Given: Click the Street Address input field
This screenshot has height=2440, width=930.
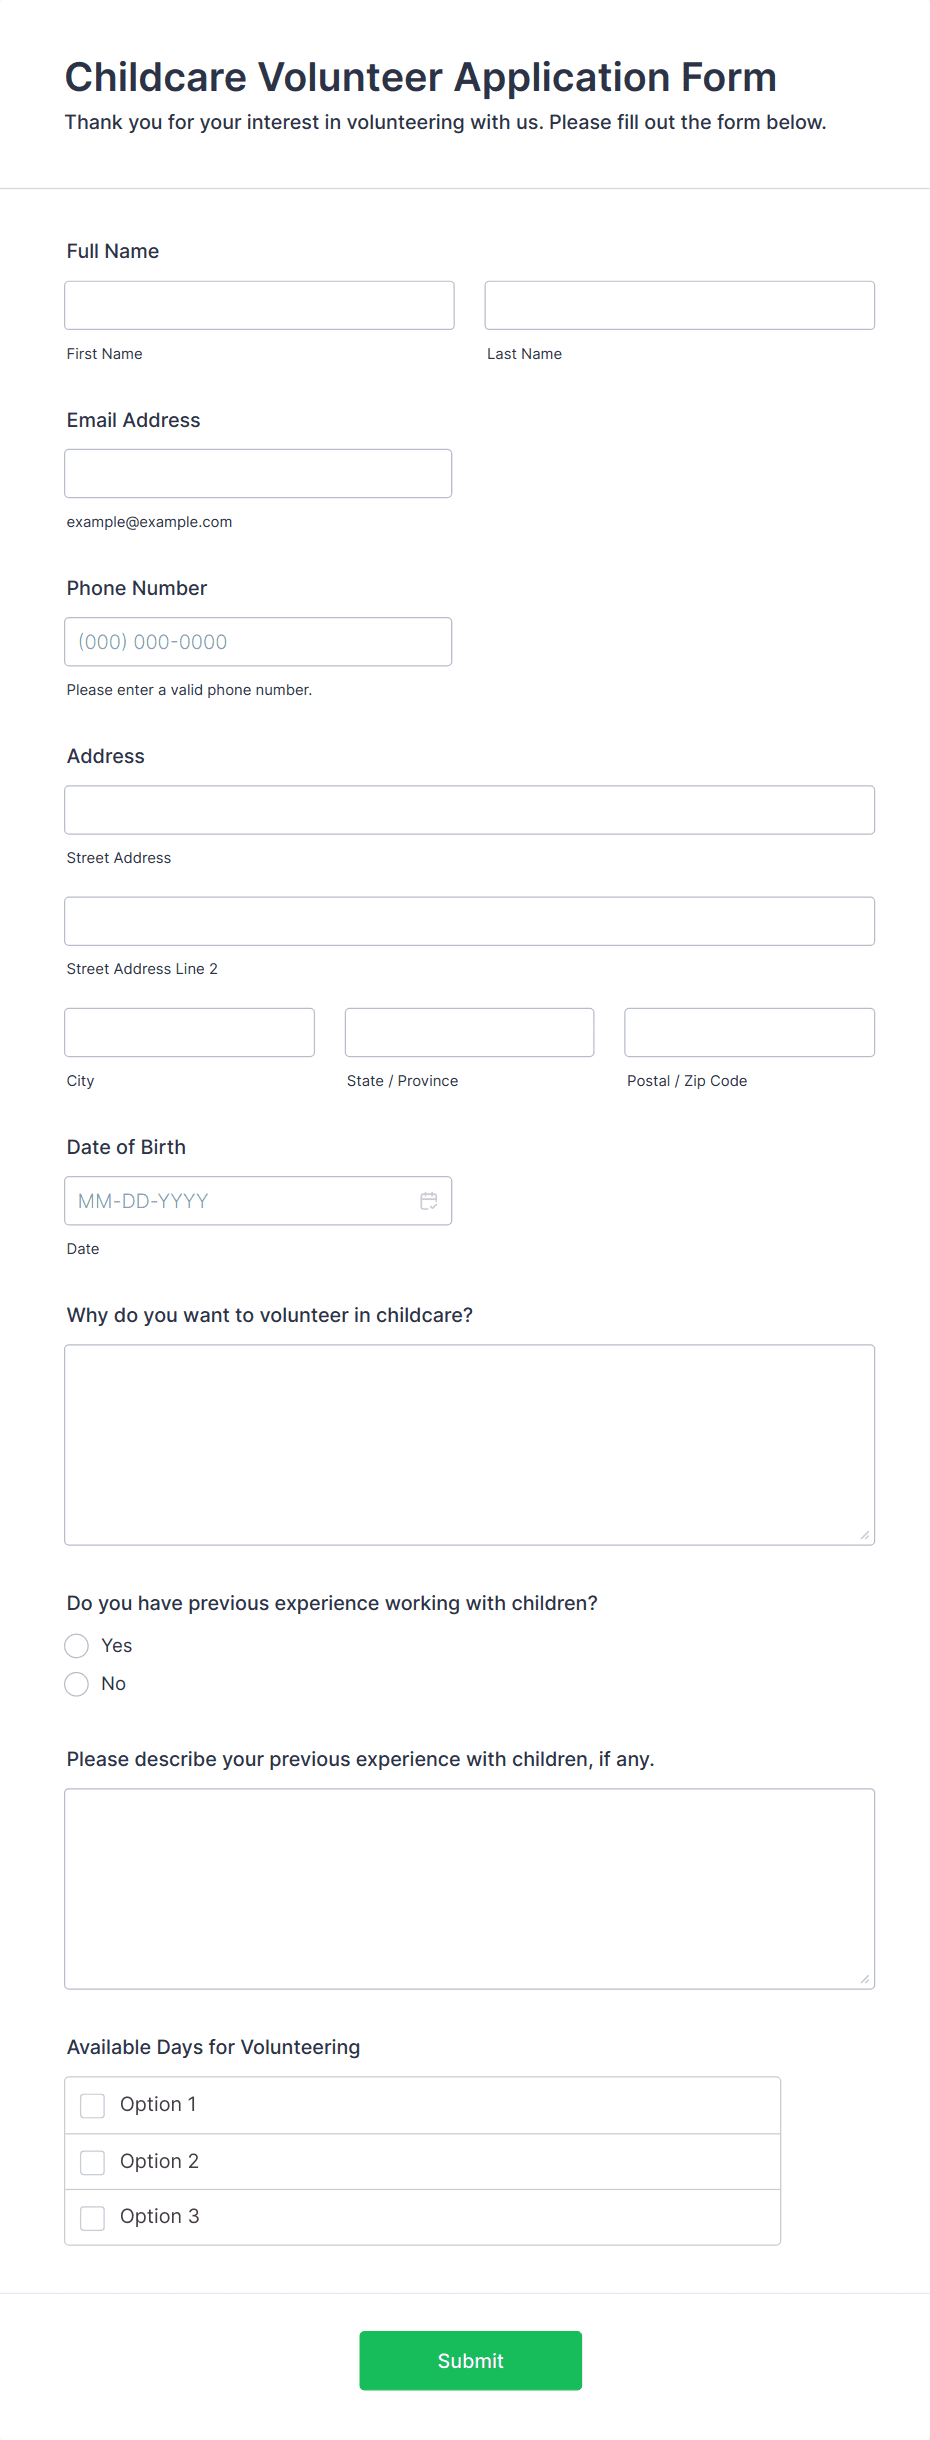Looking at the screenshot, I should (x=469, y=810).
